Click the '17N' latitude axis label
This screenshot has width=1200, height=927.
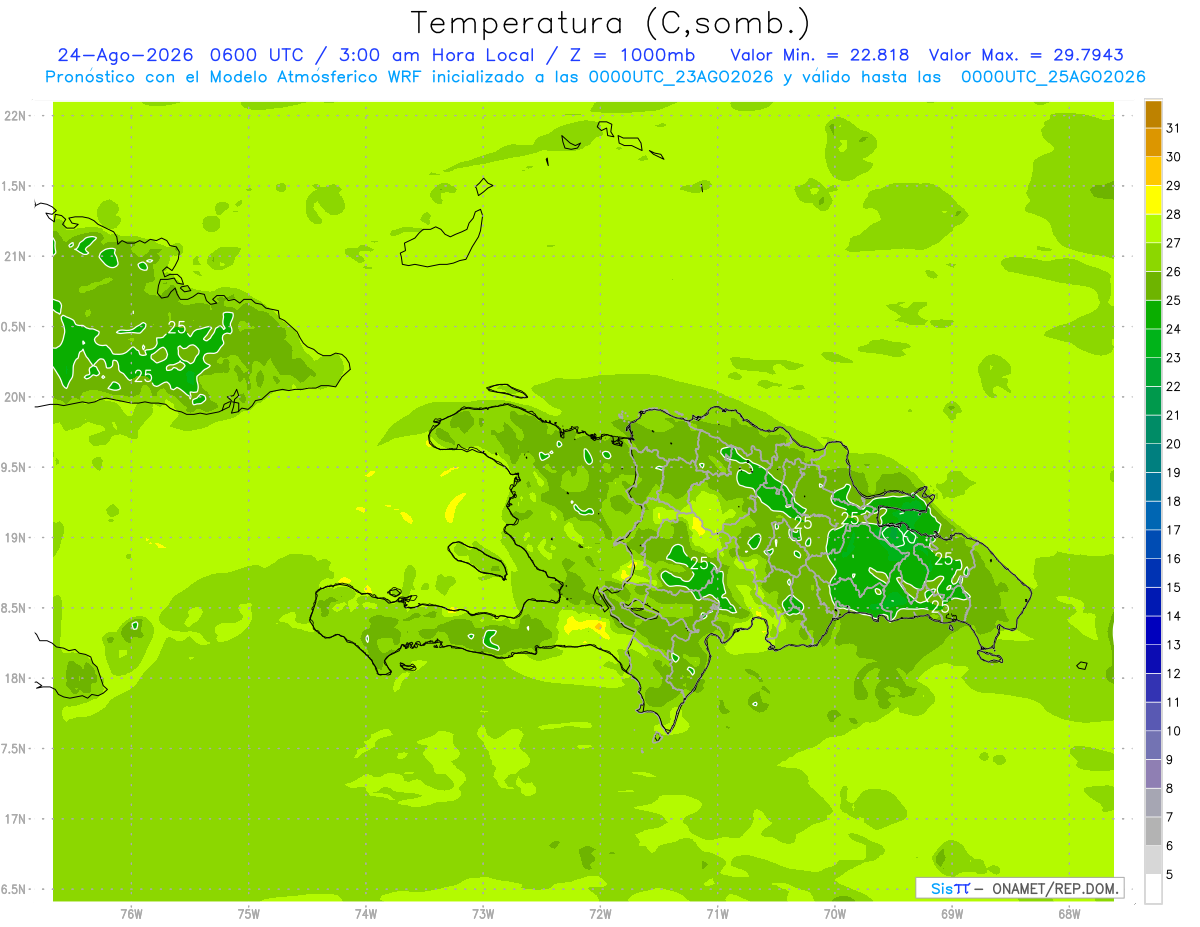[x=16, y=819]
